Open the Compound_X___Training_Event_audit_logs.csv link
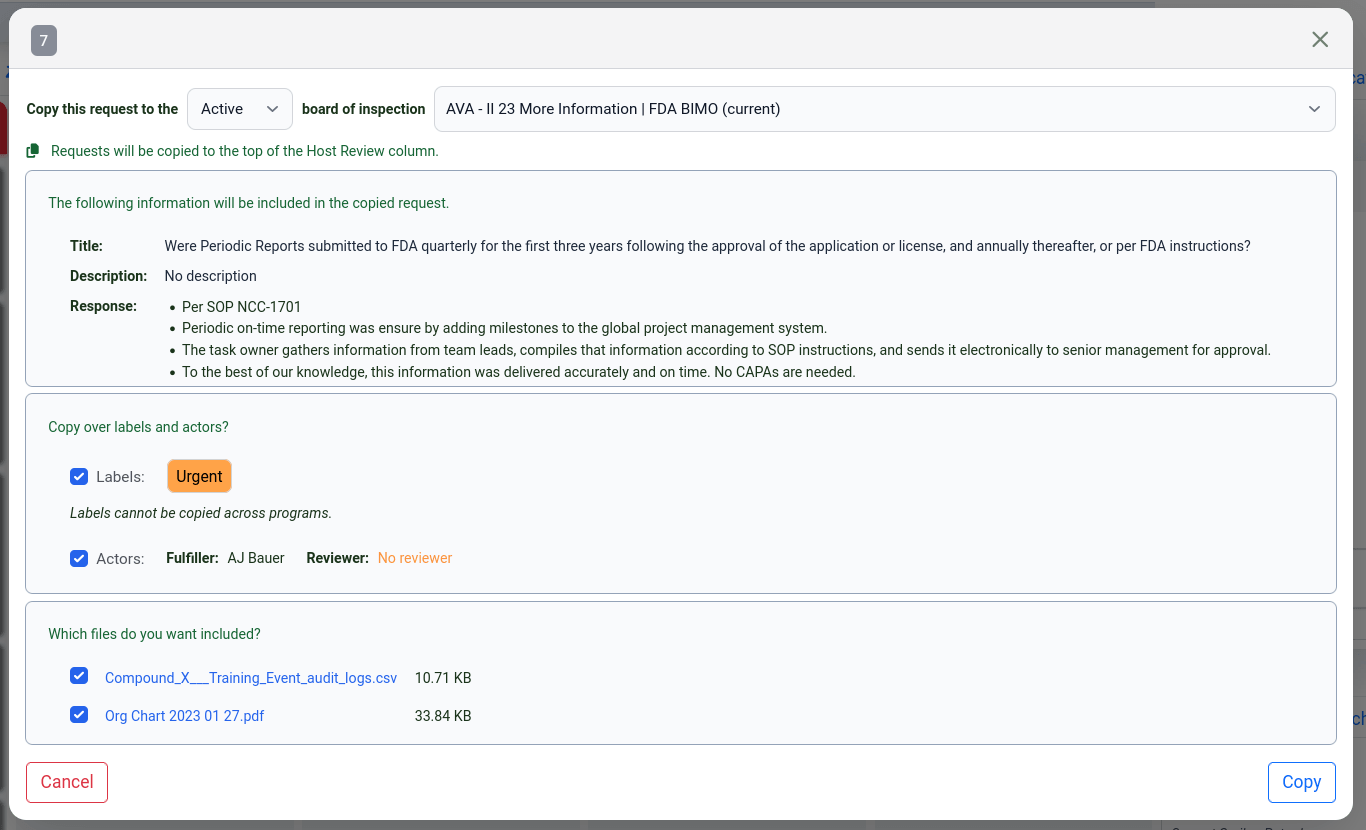1366x830 pixels. pyautogui.click(x=251, y=678)
